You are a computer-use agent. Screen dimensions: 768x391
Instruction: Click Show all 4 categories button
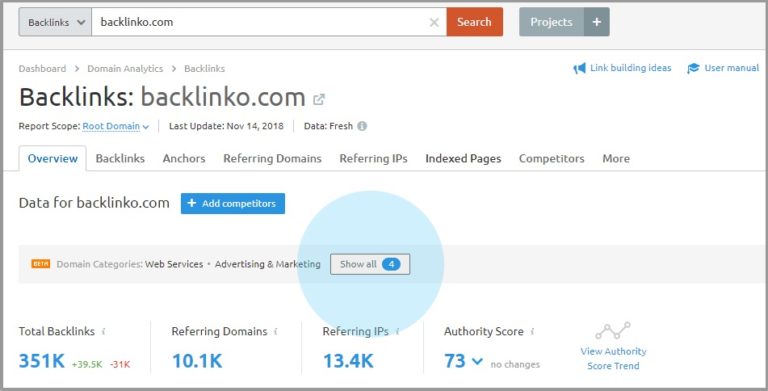[x=370, y=264]
